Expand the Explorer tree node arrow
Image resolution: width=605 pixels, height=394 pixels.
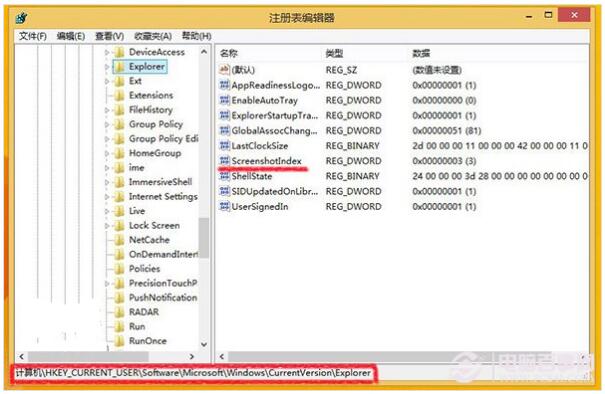107,67
